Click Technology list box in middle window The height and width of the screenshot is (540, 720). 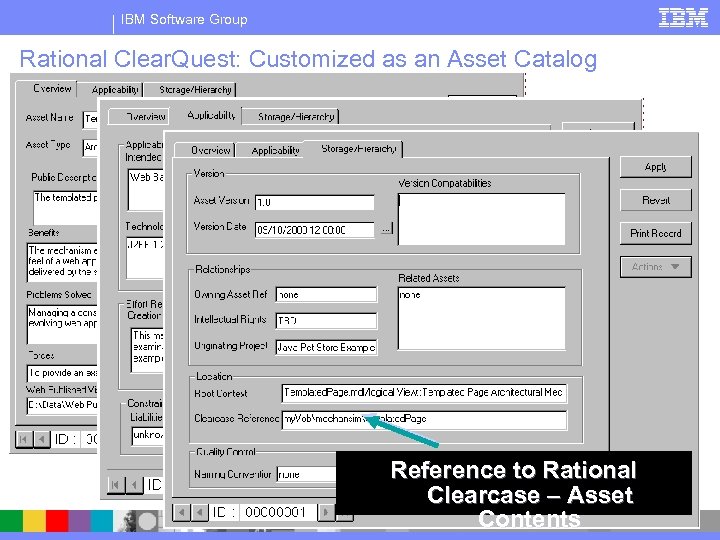145,258
